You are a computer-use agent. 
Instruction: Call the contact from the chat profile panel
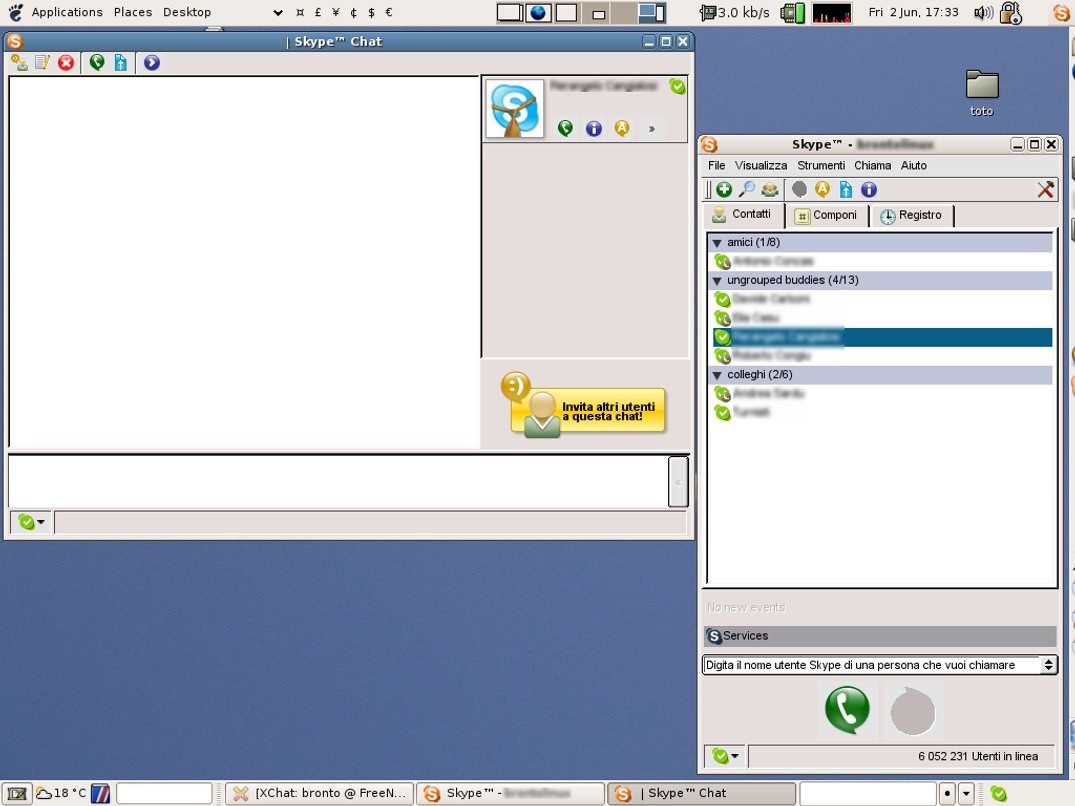[565, 128]
